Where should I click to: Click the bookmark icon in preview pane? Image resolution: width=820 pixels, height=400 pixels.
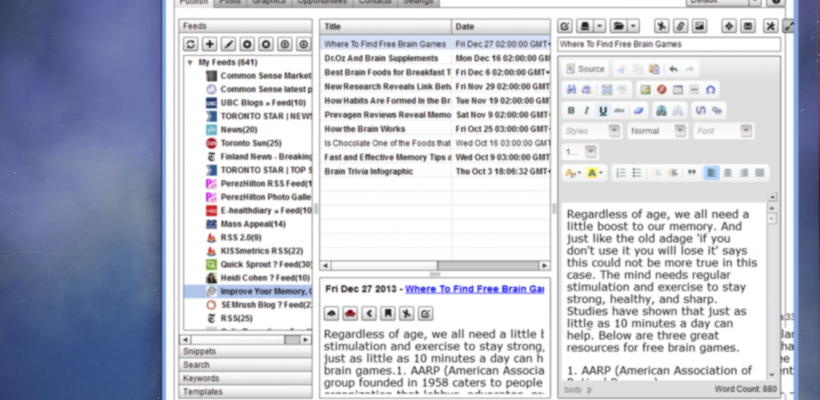tap(388, 313)
